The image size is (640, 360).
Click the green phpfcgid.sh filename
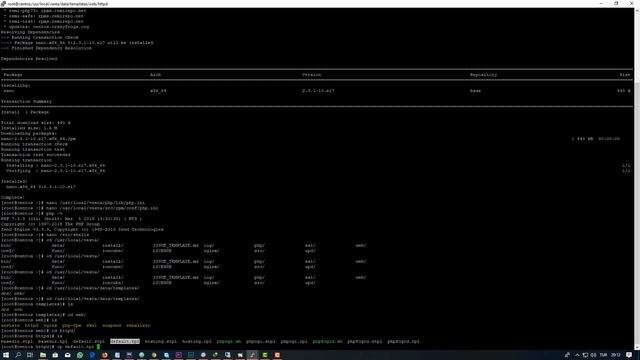coord(328,341)
